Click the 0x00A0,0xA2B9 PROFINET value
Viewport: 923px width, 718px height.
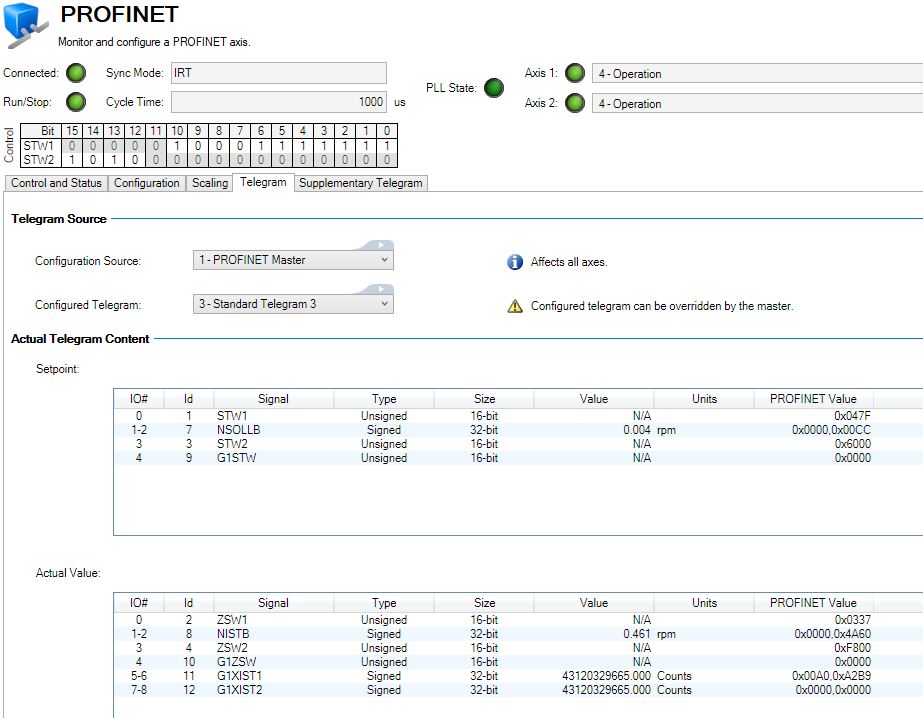coord(831,676)
